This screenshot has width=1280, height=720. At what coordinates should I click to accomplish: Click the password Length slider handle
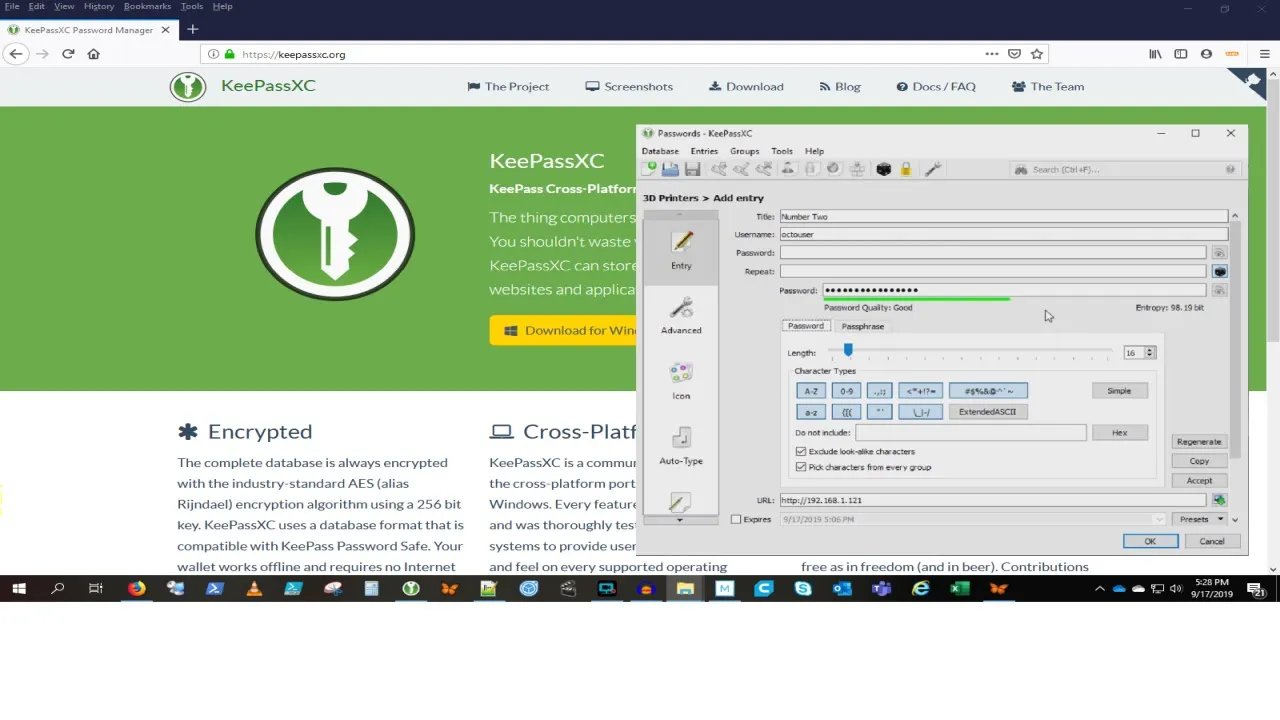click(x=848, y=350)
